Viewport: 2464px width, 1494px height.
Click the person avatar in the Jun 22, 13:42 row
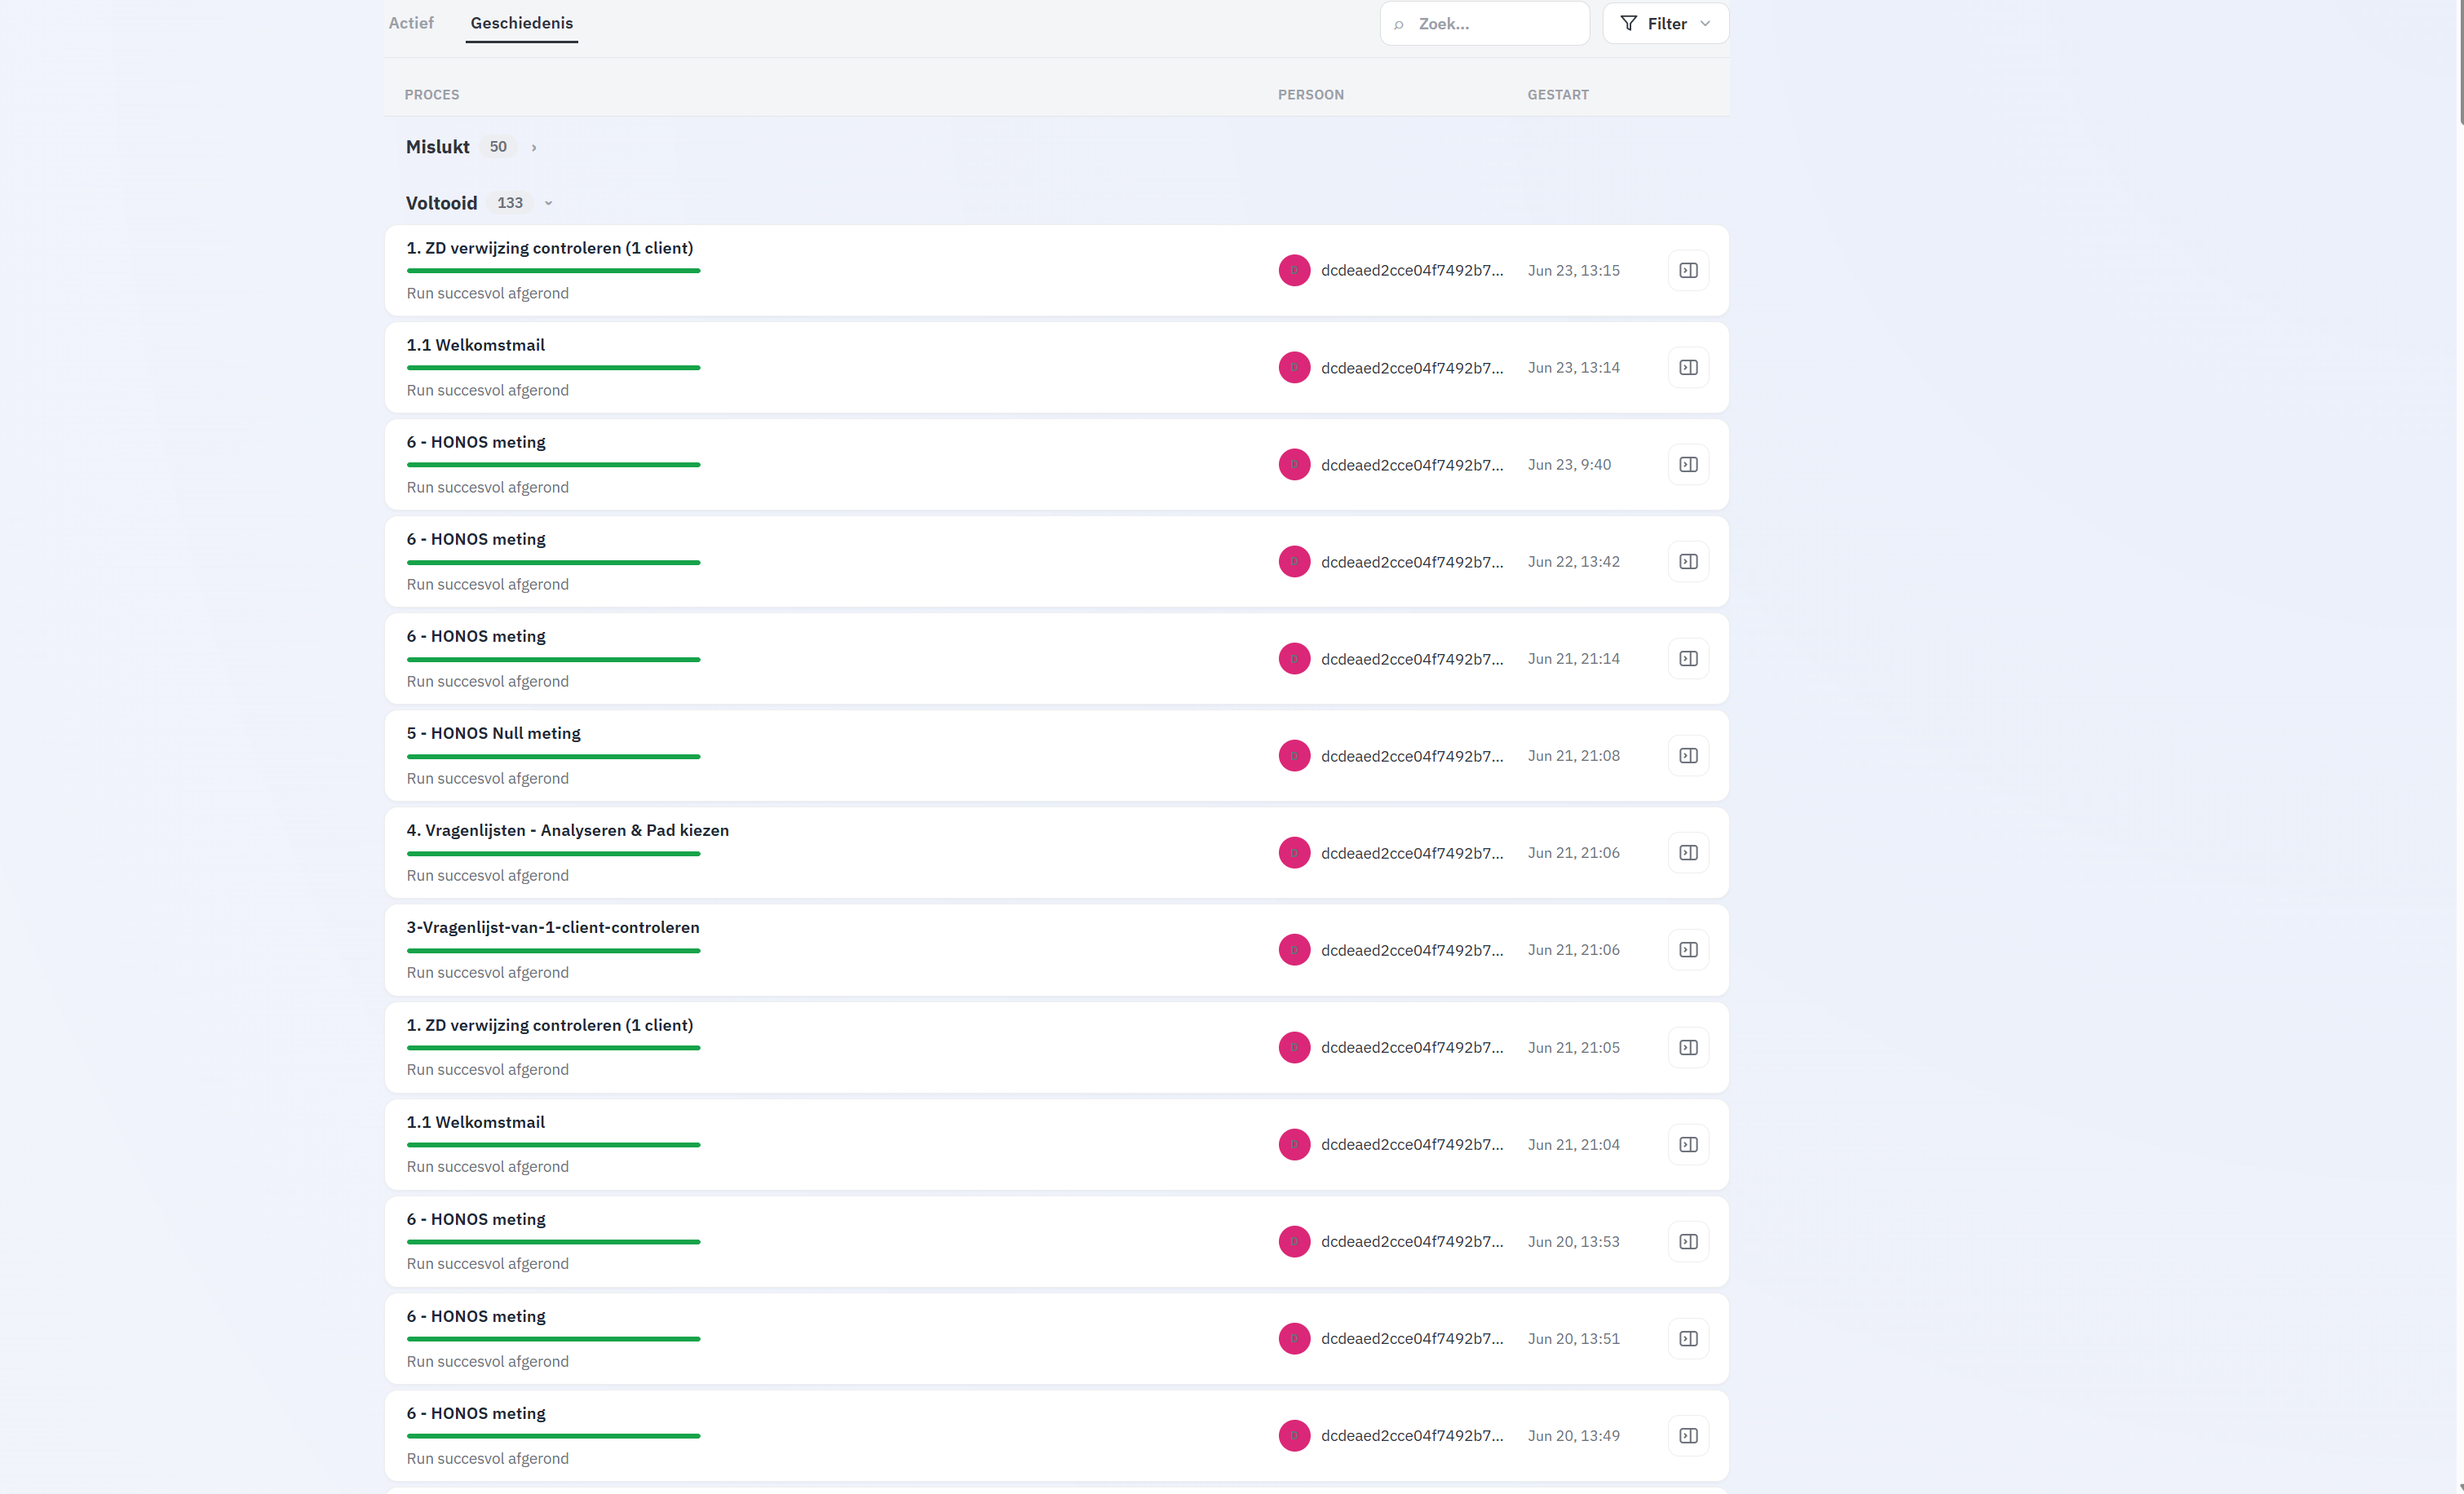[1294, 561]
